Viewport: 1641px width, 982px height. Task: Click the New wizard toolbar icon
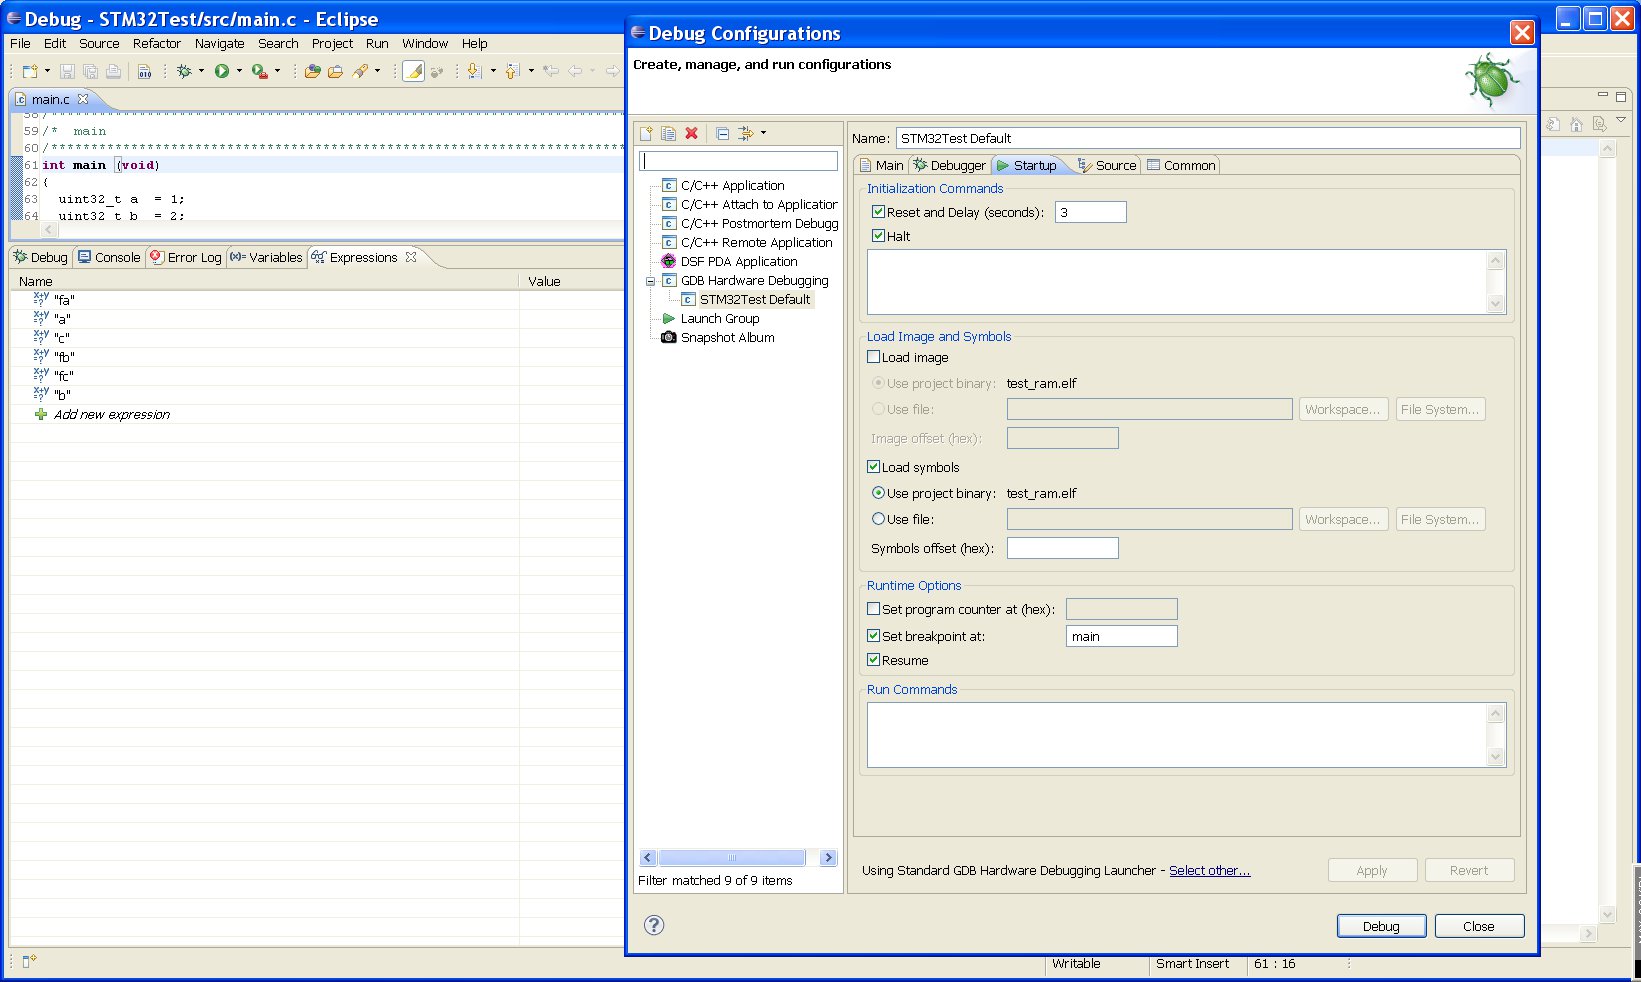coord(30,71)
